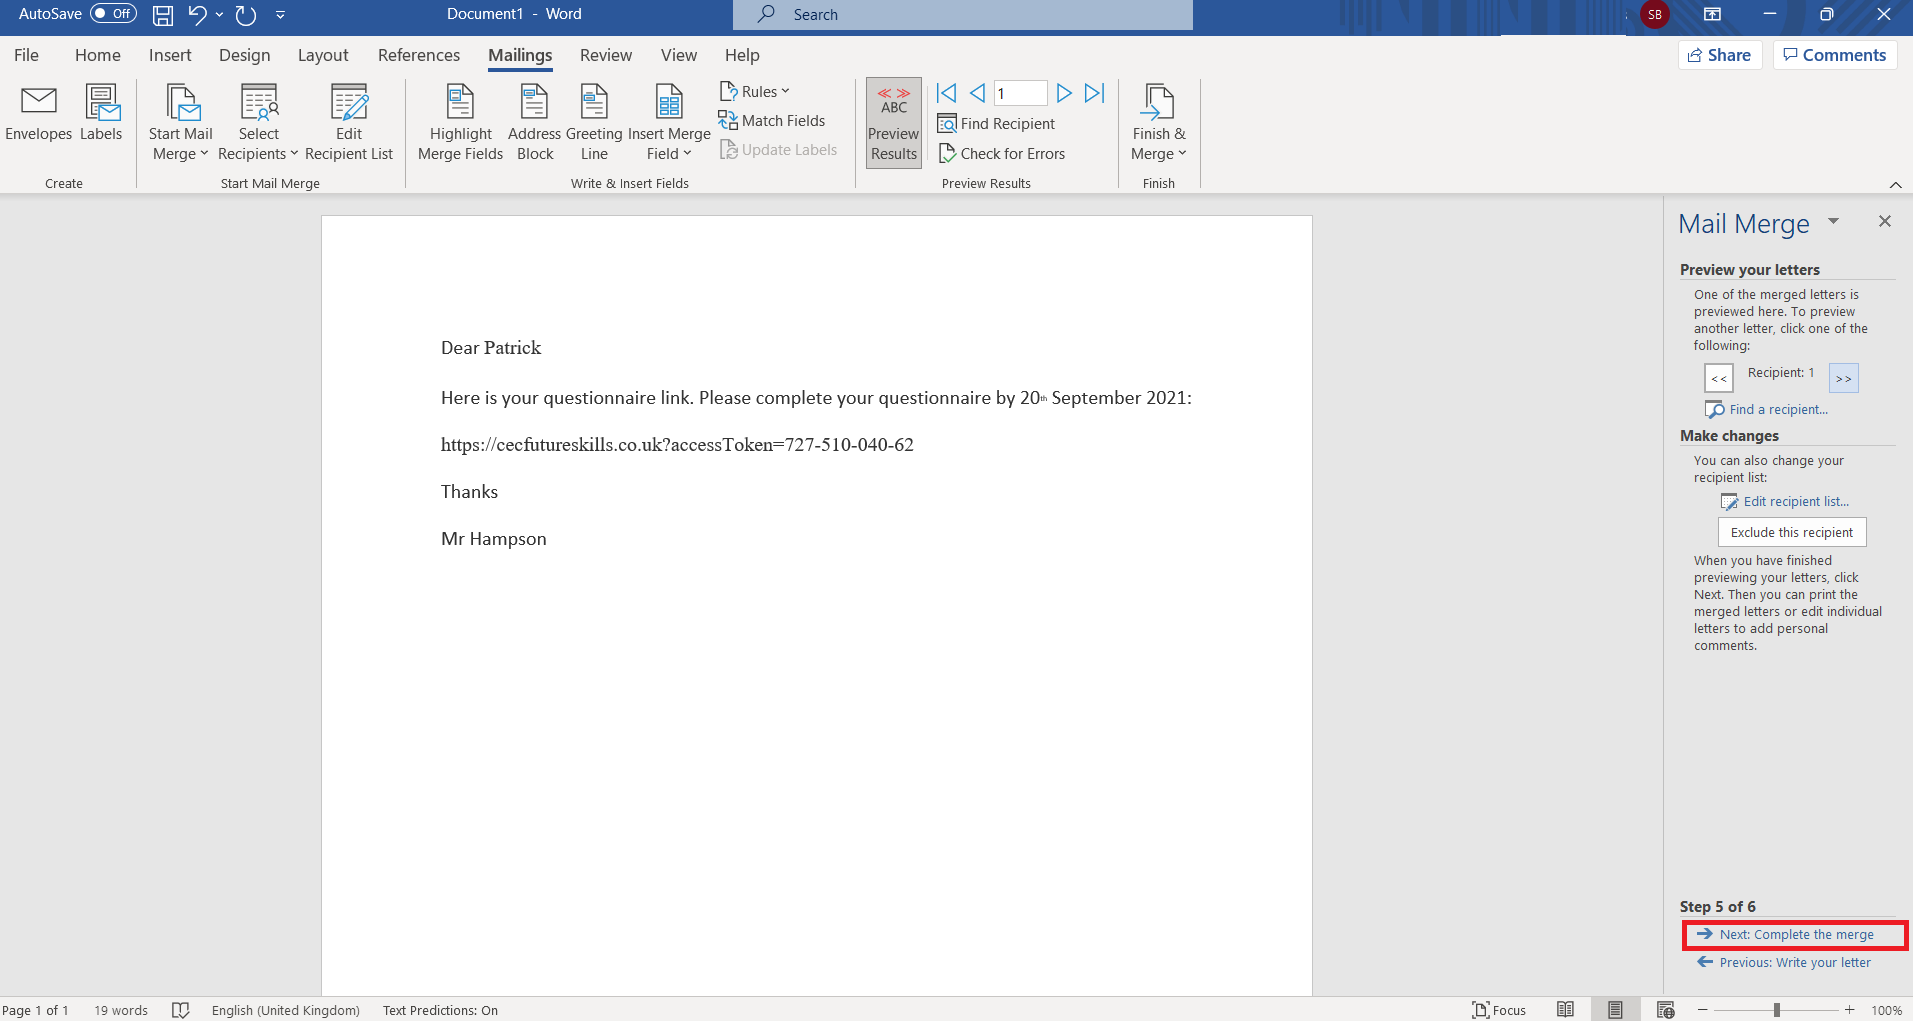Click Match Fields
Screen dimensions: 1913x1021
[772, 120]
